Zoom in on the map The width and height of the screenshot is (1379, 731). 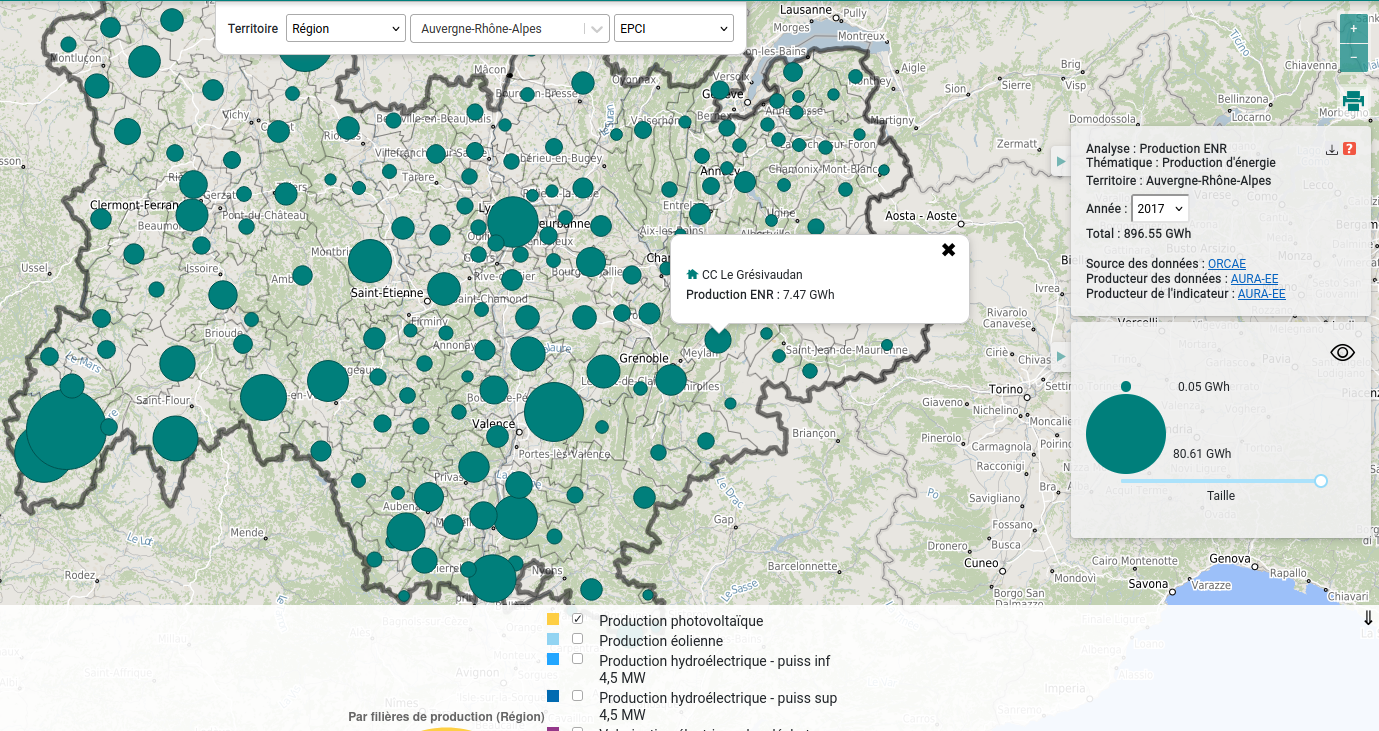(1353, 29)
